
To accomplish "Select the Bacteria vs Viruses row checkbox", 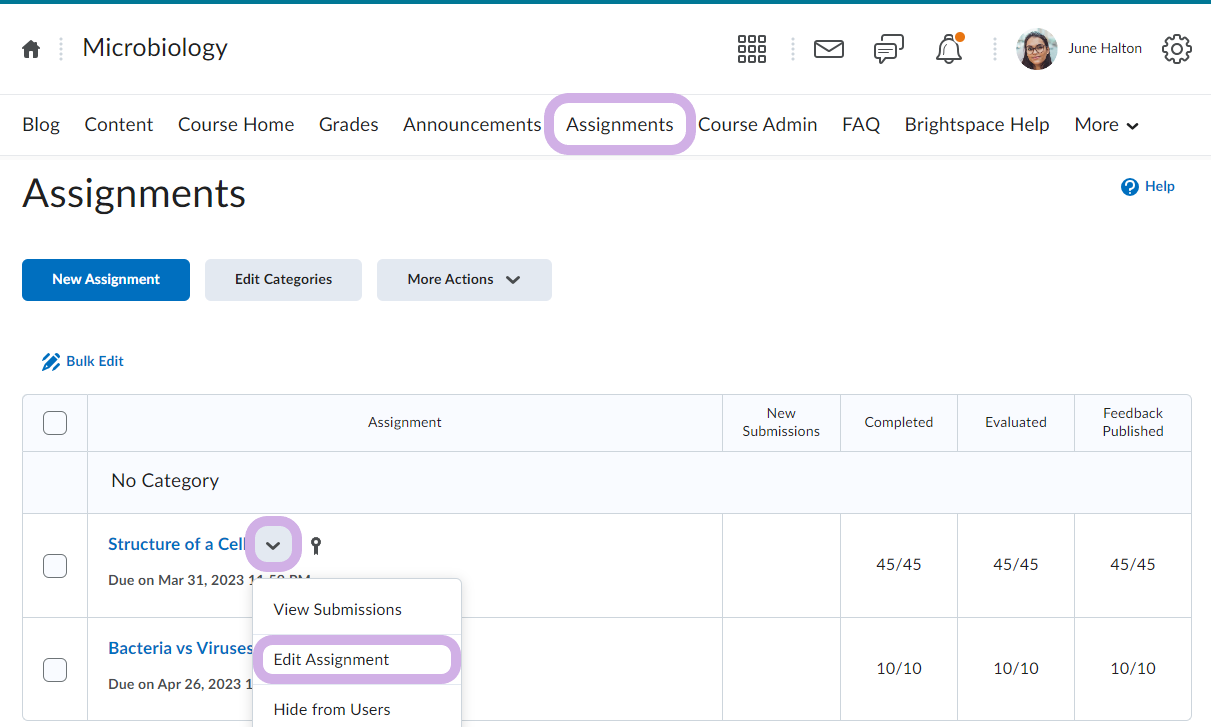I will [x=55, y=670].
